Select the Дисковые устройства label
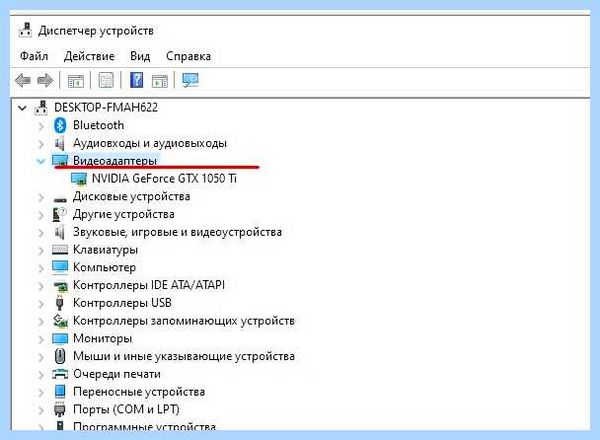Screen dimensions: 600x440 coord(131,196)
